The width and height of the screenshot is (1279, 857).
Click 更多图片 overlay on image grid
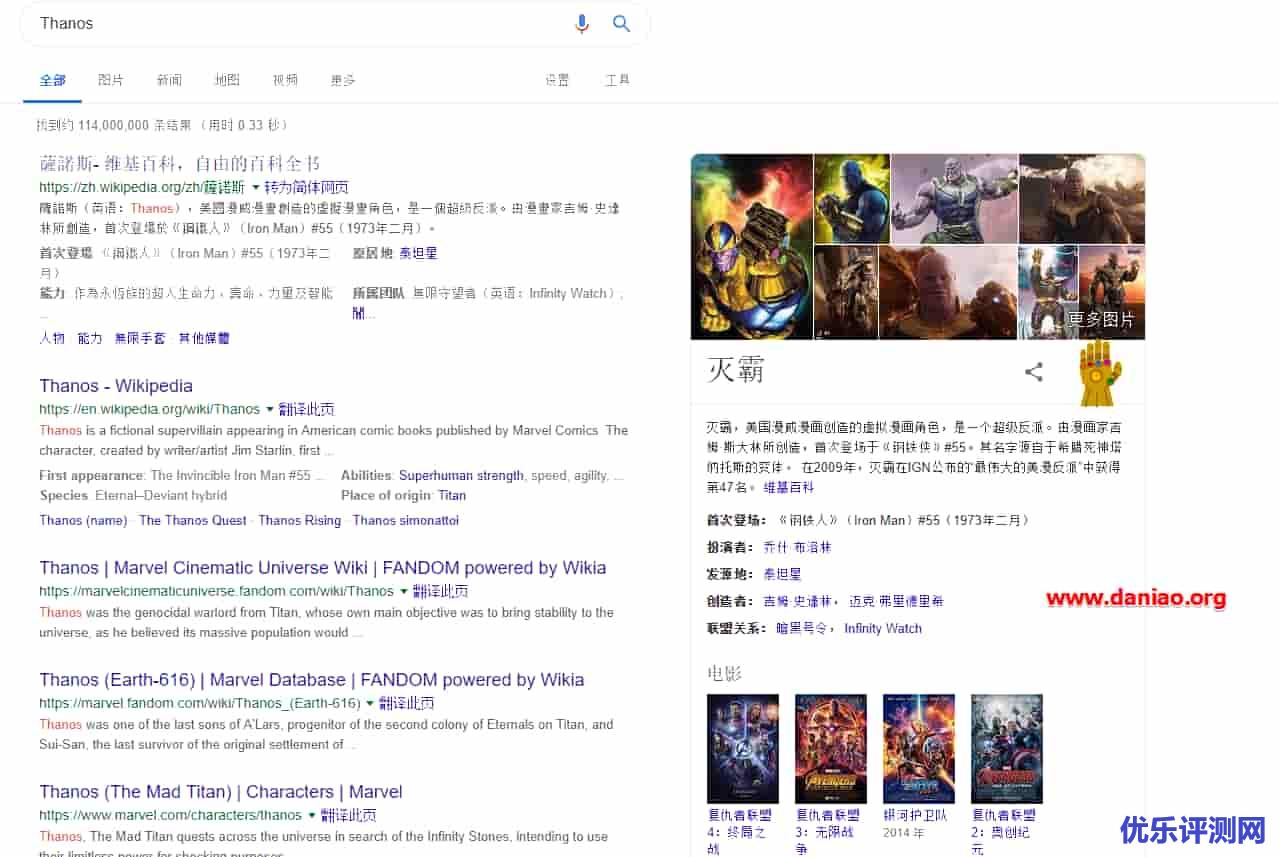click(x=1101, y=319)
